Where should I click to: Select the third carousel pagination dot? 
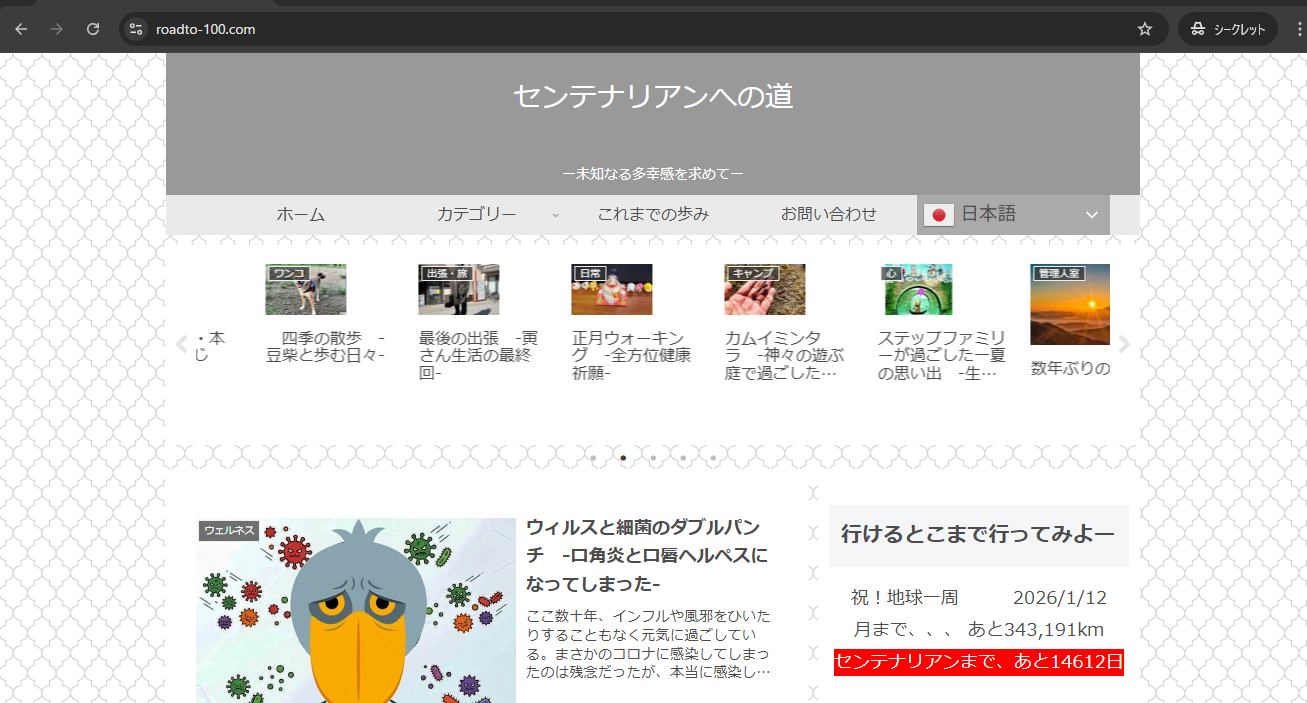pyautogui.click(x=653, y=458)
